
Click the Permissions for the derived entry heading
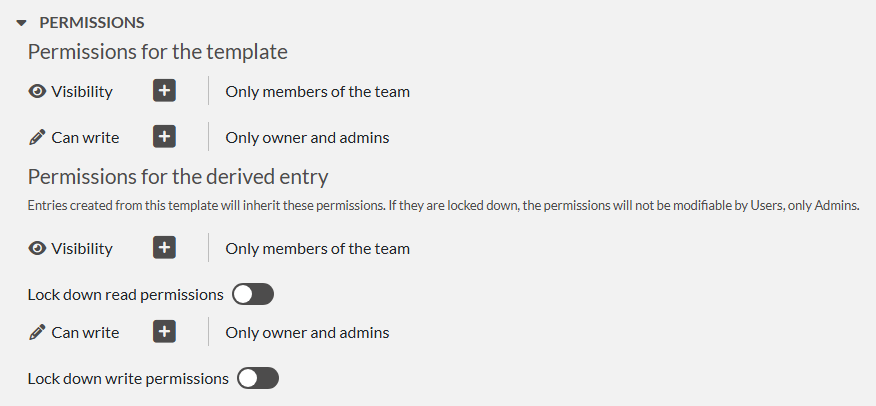click(x=178, y=177)
